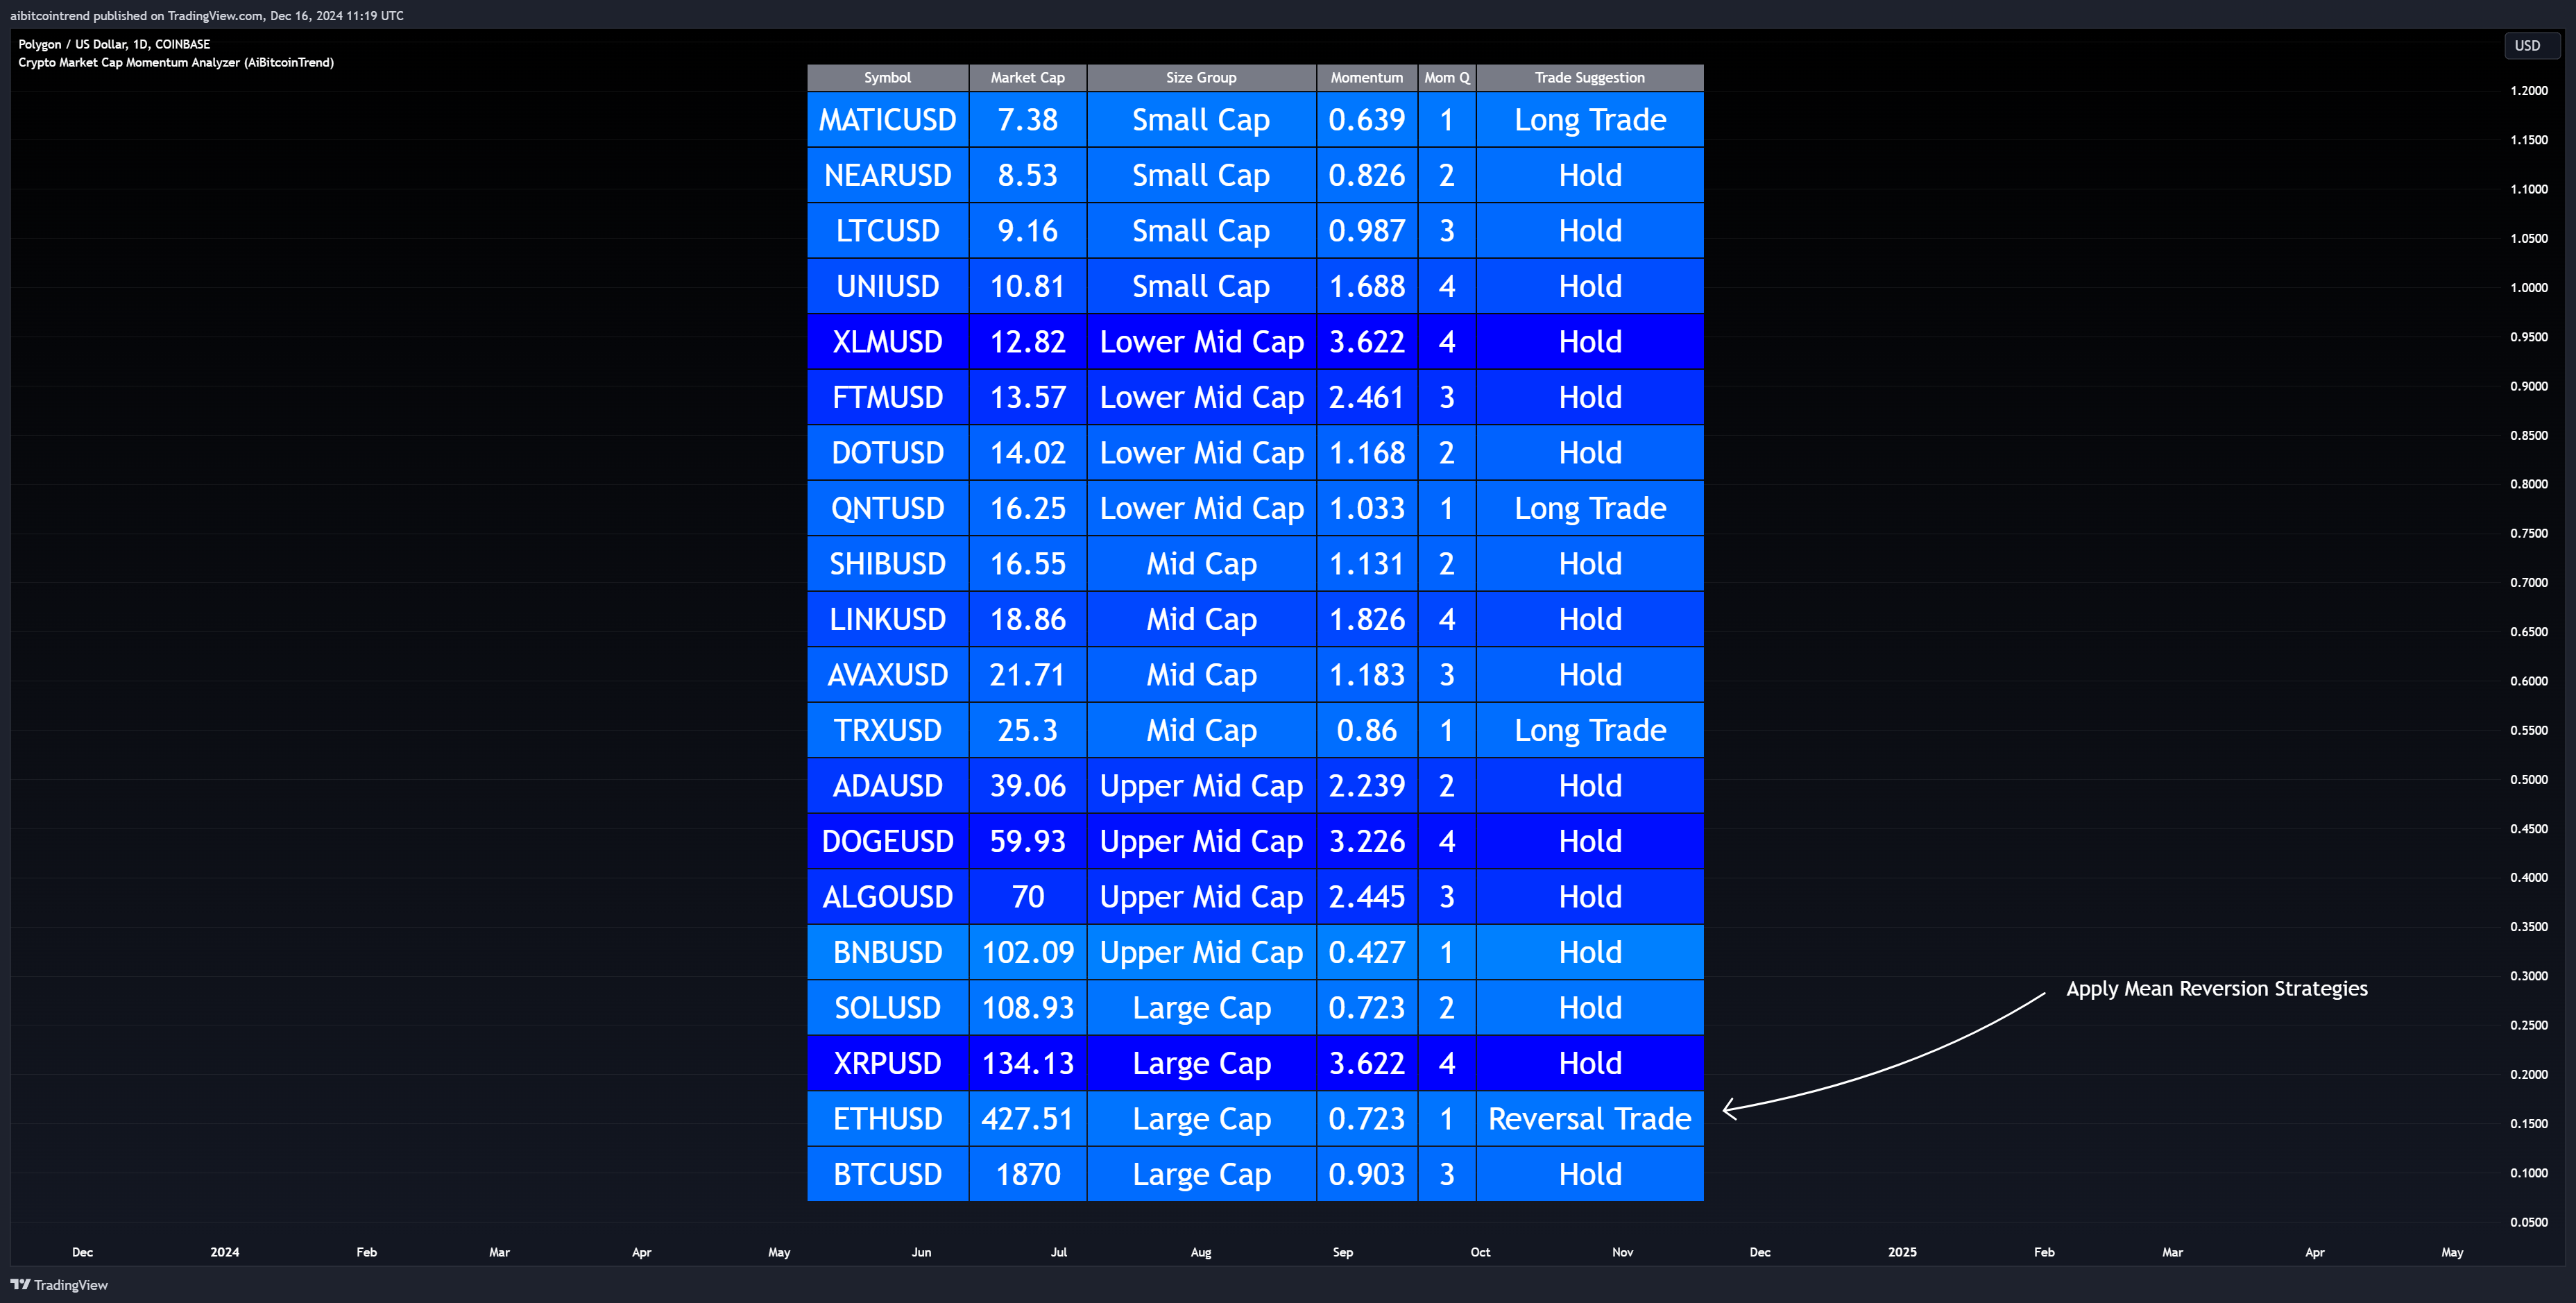The height and width of the screenshot is (1303, 2576).
Task: Click the Reversal Trade suggestion for ETHUSD
Action: point(1590,1119)
